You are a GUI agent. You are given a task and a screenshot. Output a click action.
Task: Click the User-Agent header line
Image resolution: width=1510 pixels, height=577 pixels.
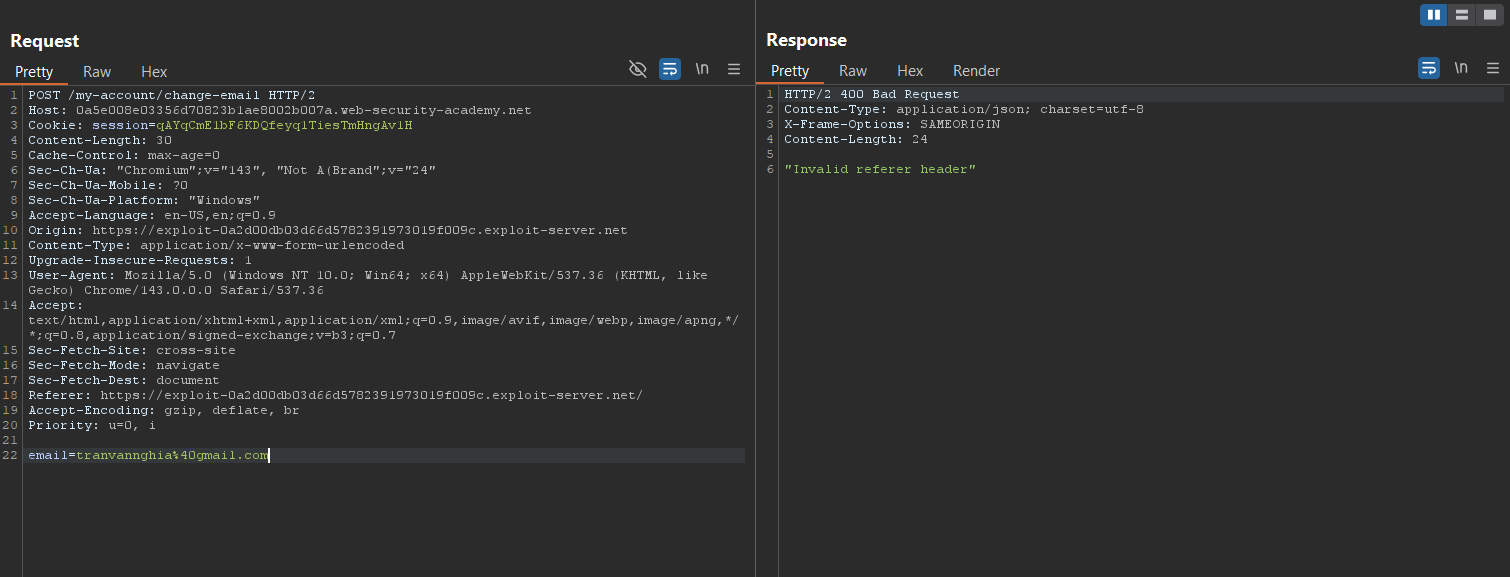click(x=368, y=282)
